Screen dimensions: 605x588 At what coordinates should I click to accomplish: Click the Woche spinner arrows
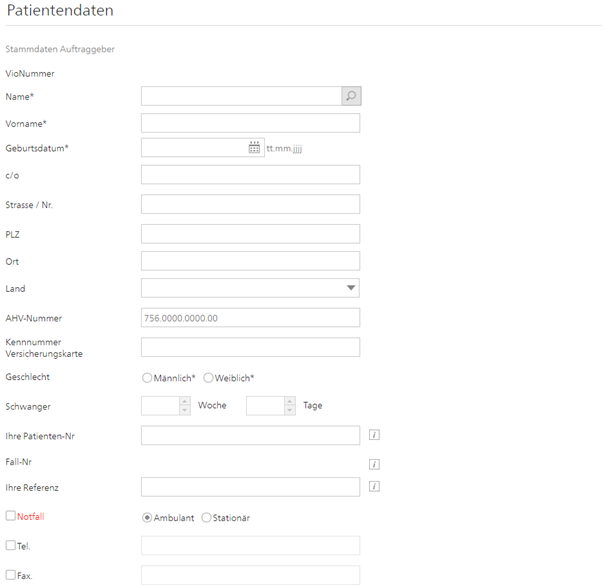[184, 406]
